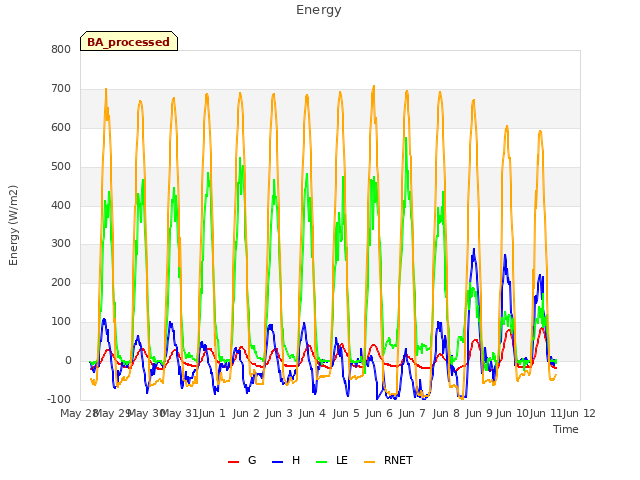Click the Energy (W/m2) axis label
The width and height of the screenshot is (640, 480).
(13, 225)
